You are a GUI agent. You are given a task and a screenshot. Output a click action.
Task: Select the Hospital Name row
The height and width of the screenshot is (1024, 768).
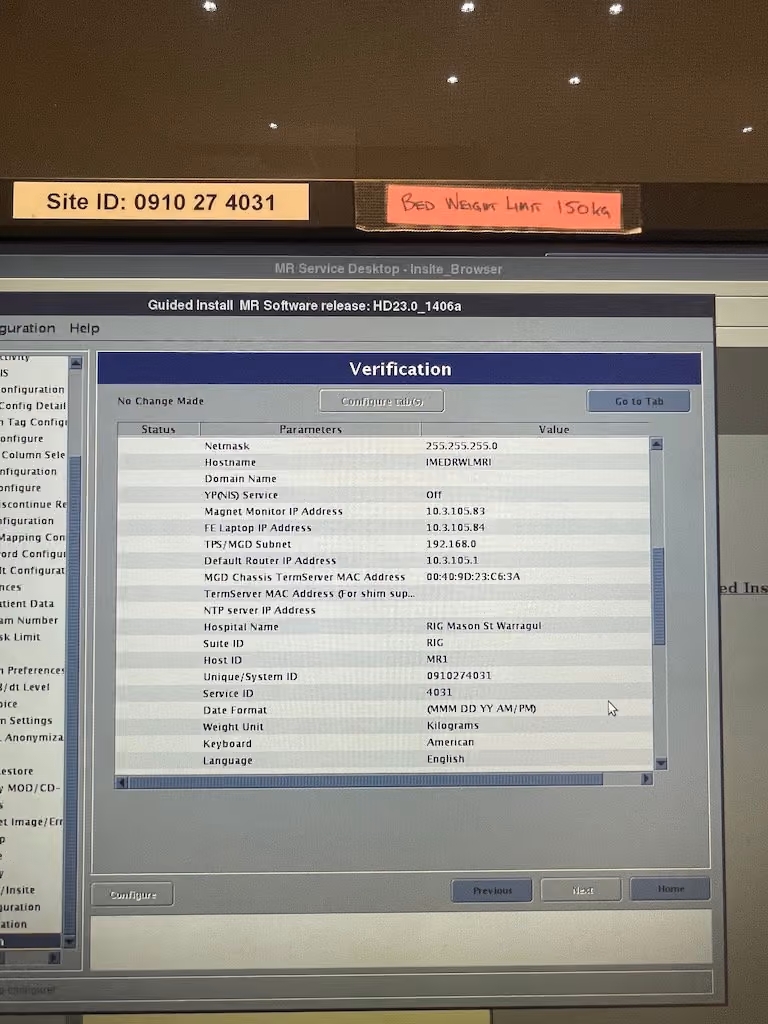pyautogui.click(x=384, y=626)
